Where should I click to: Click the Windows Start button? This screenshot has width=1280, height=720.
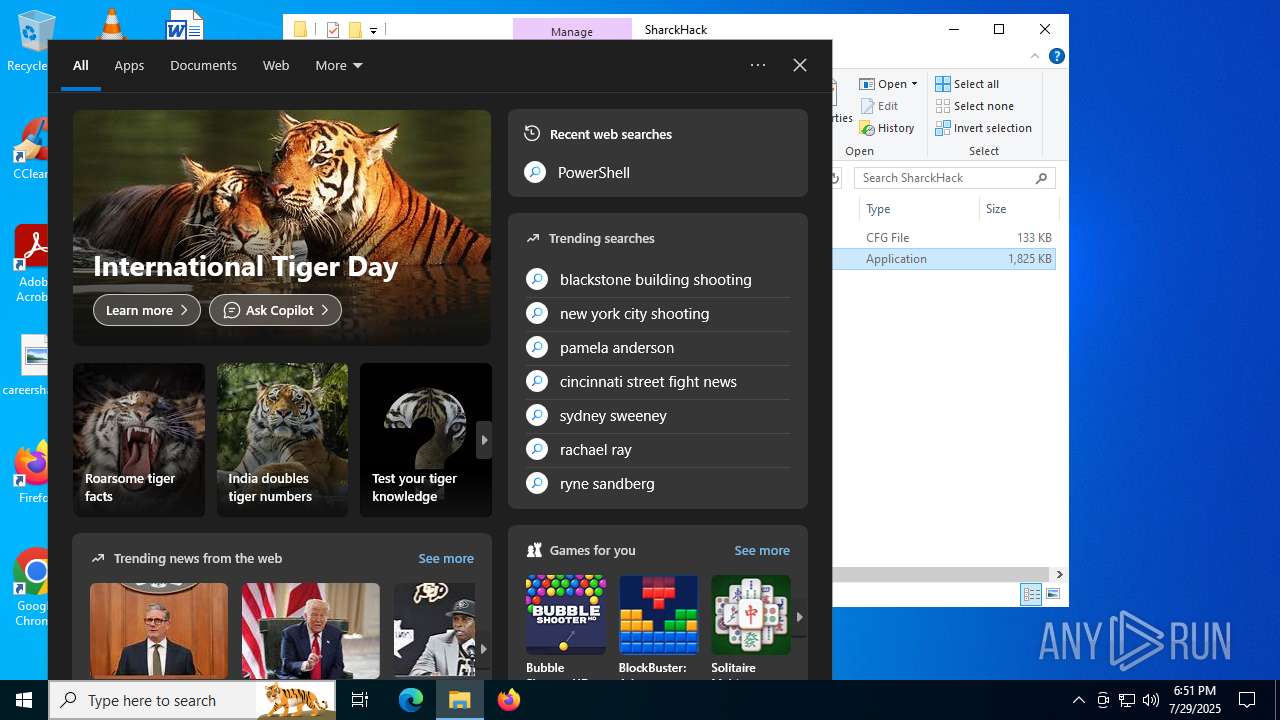[24, 700]
